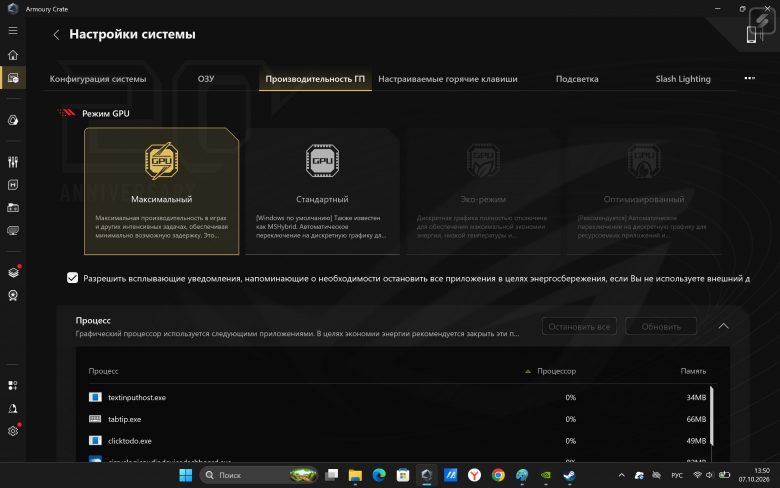Viewport: 780px width, 488px height.
Task: Click the volume icon in system tray
Action: [709, 475]
